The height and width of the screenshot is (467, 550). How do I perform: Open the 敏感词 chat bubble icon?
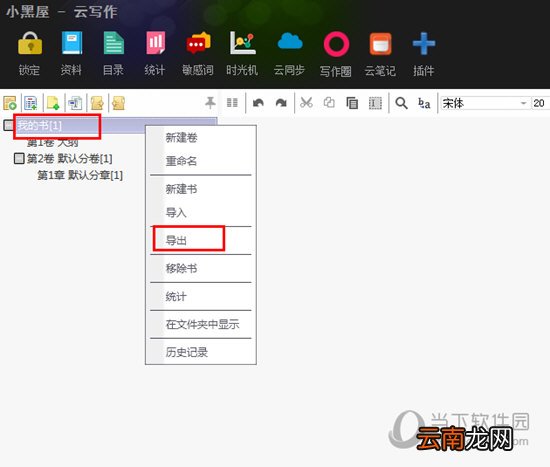pos(198,43)
